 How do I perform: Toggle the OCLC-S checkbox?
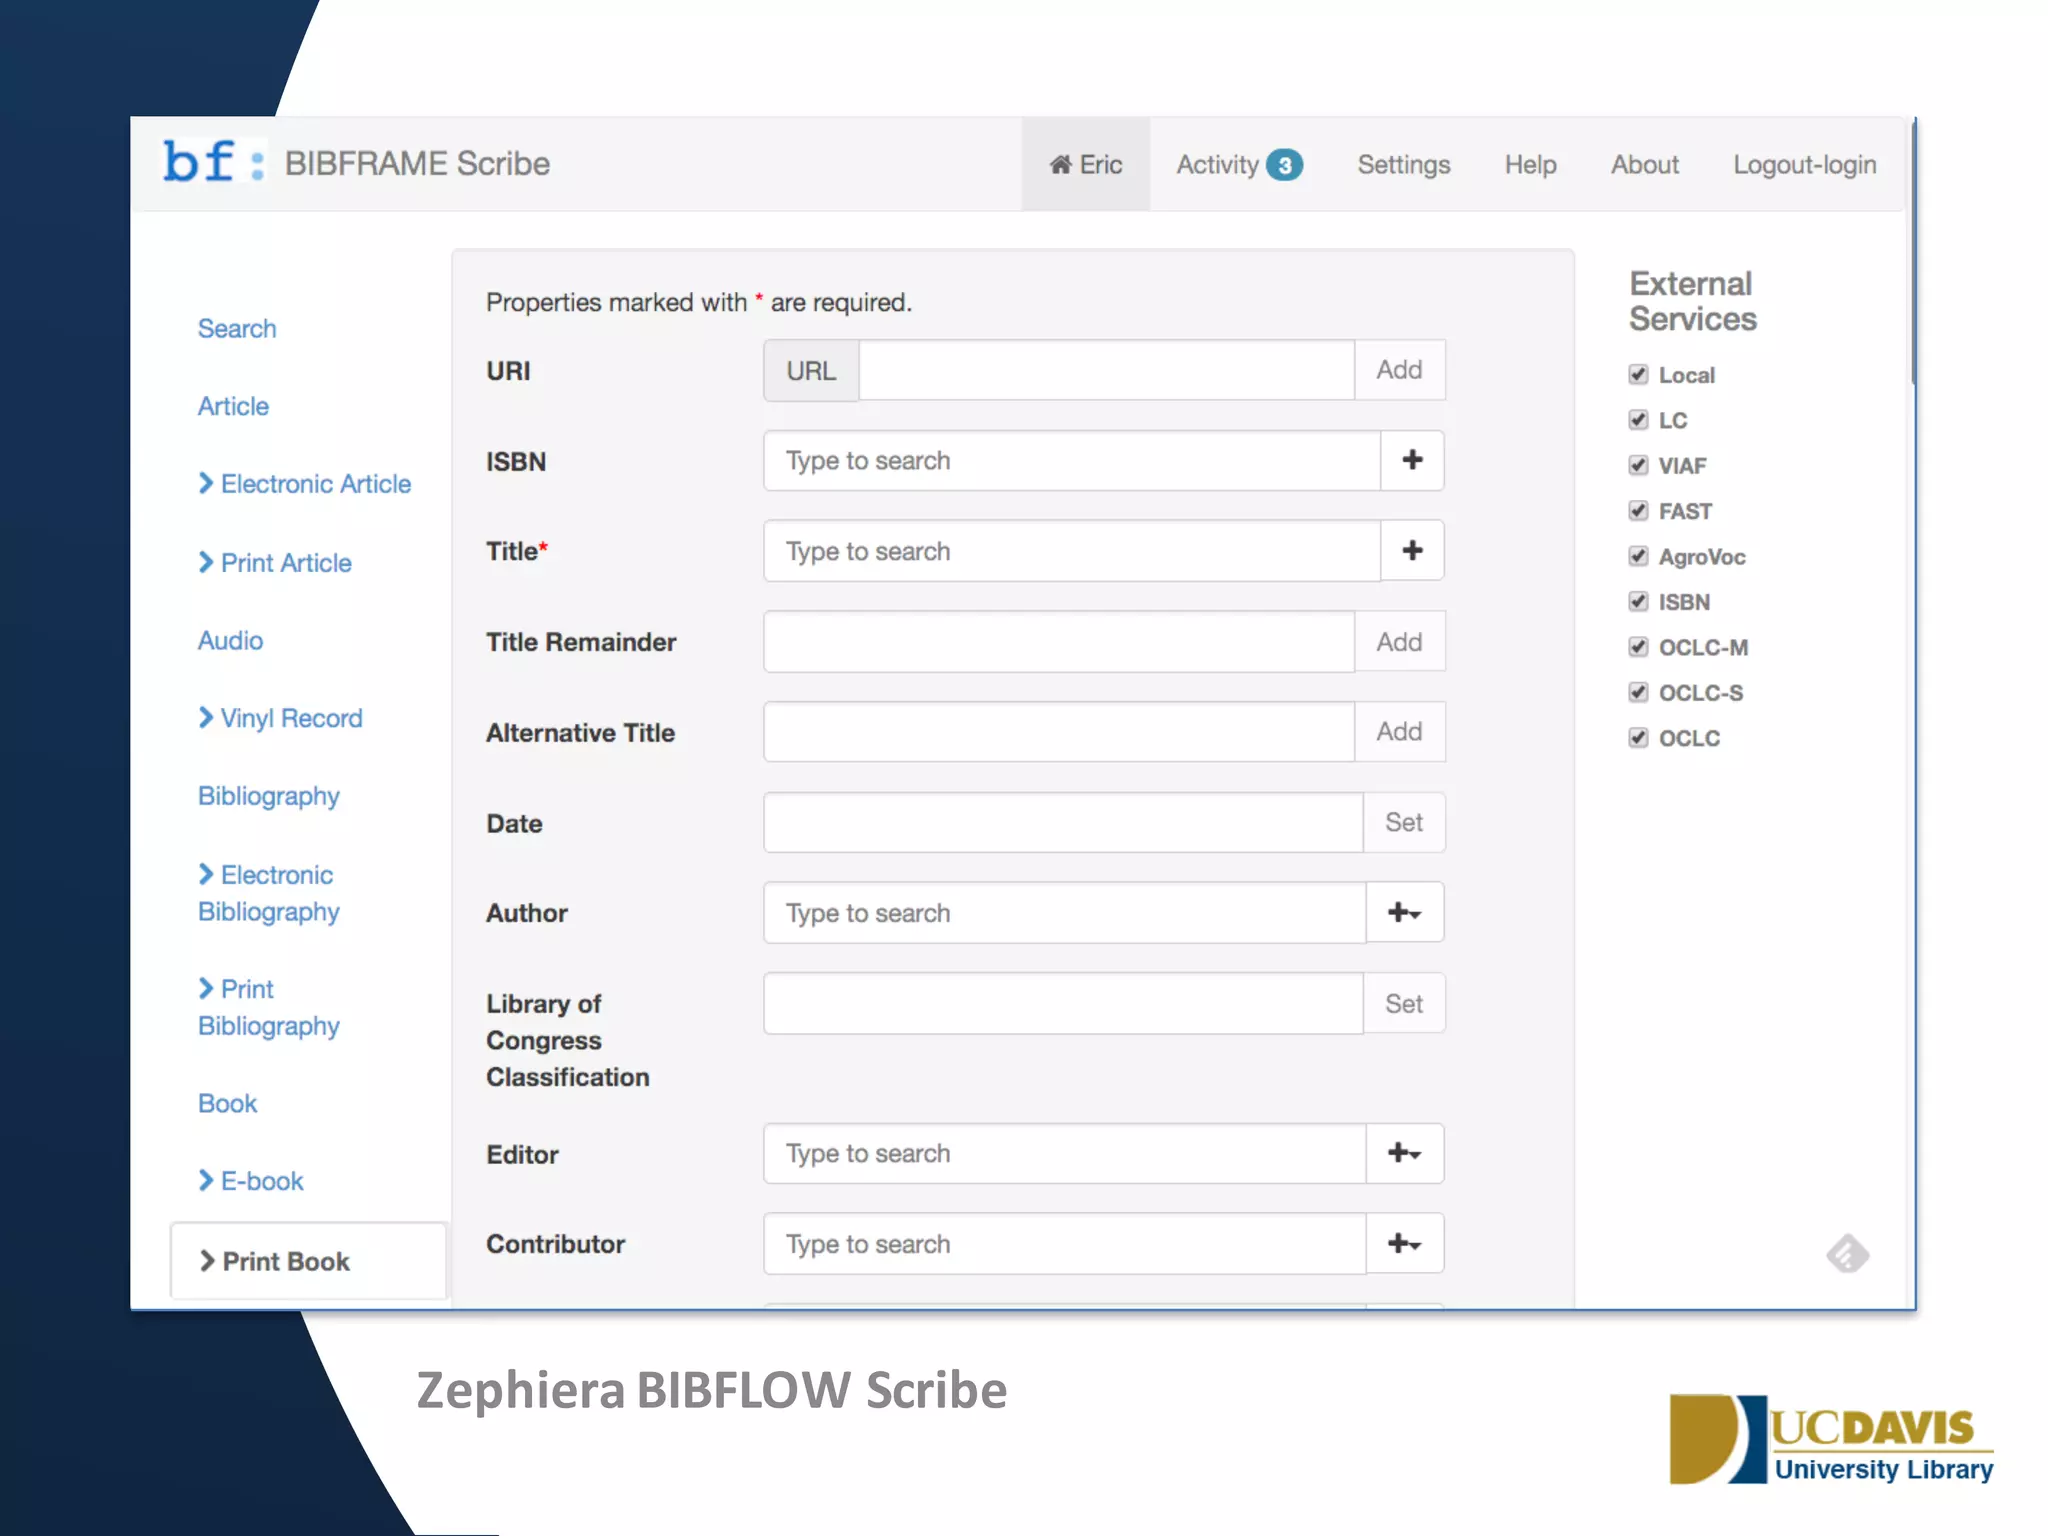point(1638,691)
